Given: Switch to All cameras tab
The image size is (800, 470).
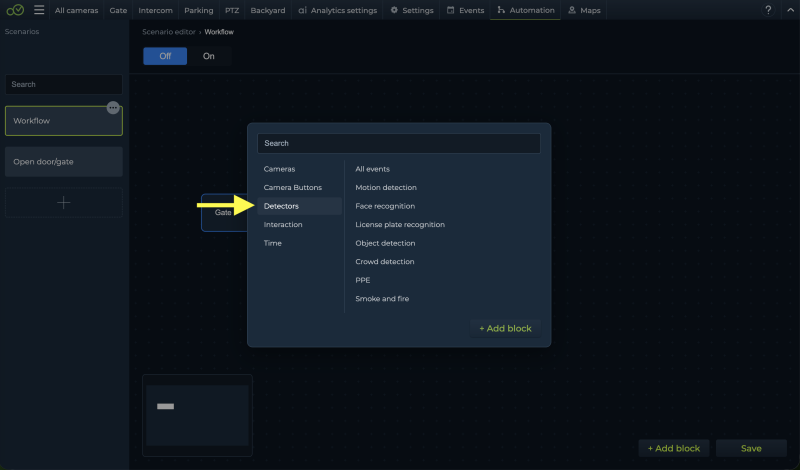Looking at the screenshot, I should [77, 10].
